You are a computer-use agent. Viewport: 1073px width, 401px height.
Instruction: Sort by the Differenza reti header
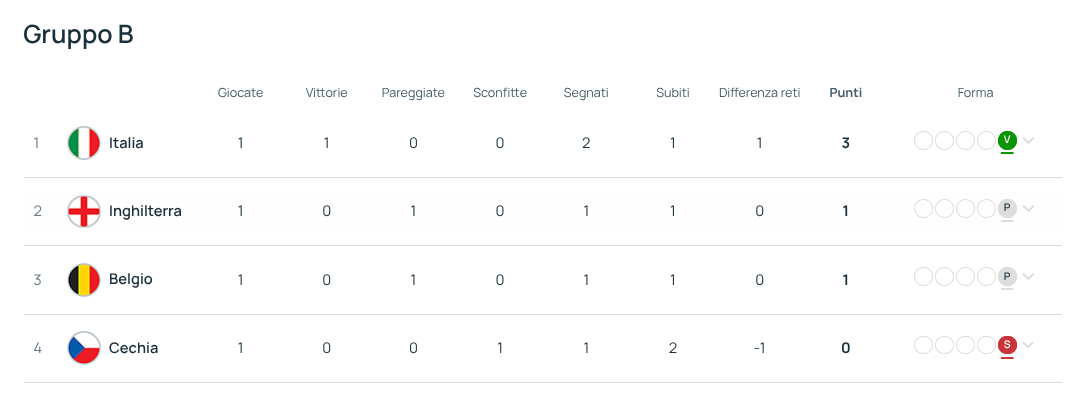point(759,93)
